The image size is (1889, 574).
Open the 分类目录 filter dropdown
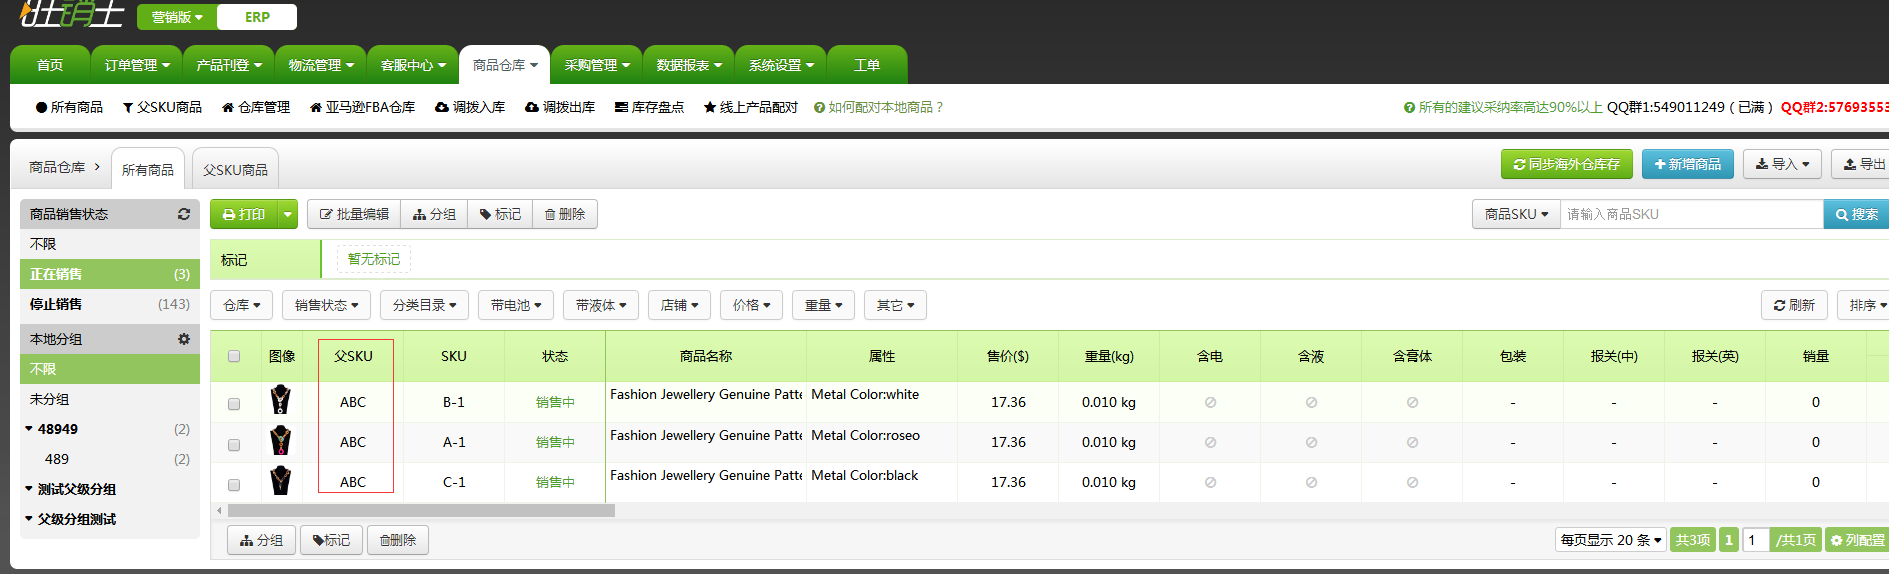click(424, 305)
